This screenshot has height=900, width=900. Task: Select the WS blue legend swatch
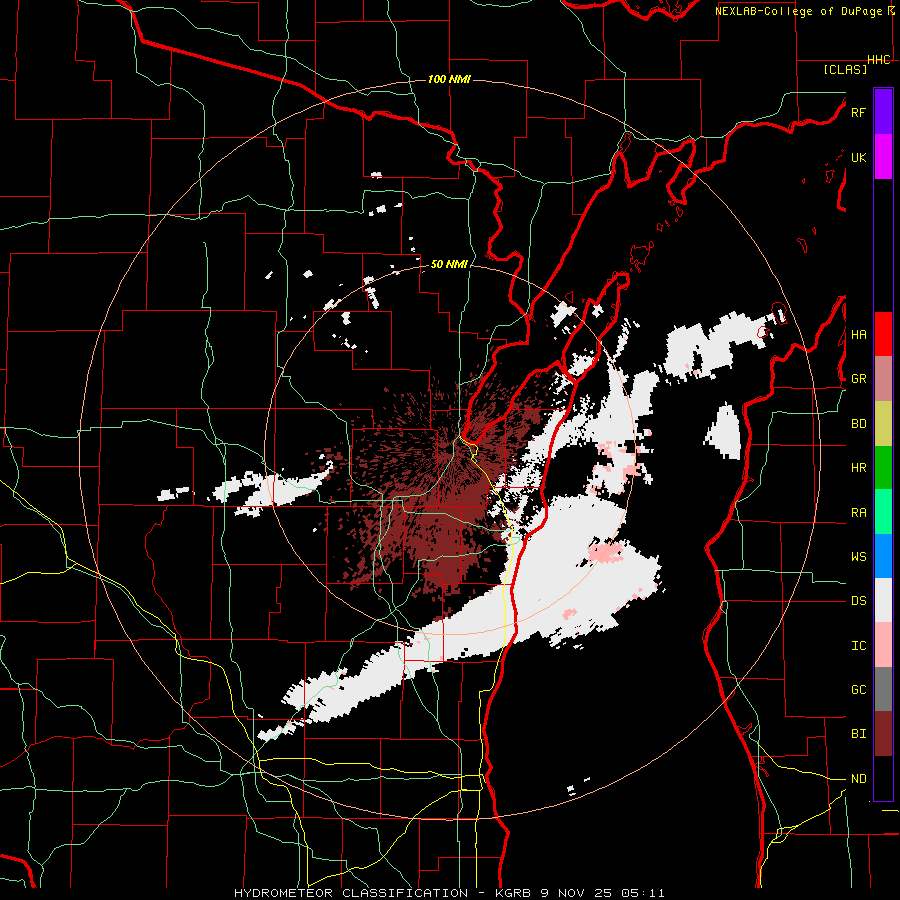[x=883, y=556]
